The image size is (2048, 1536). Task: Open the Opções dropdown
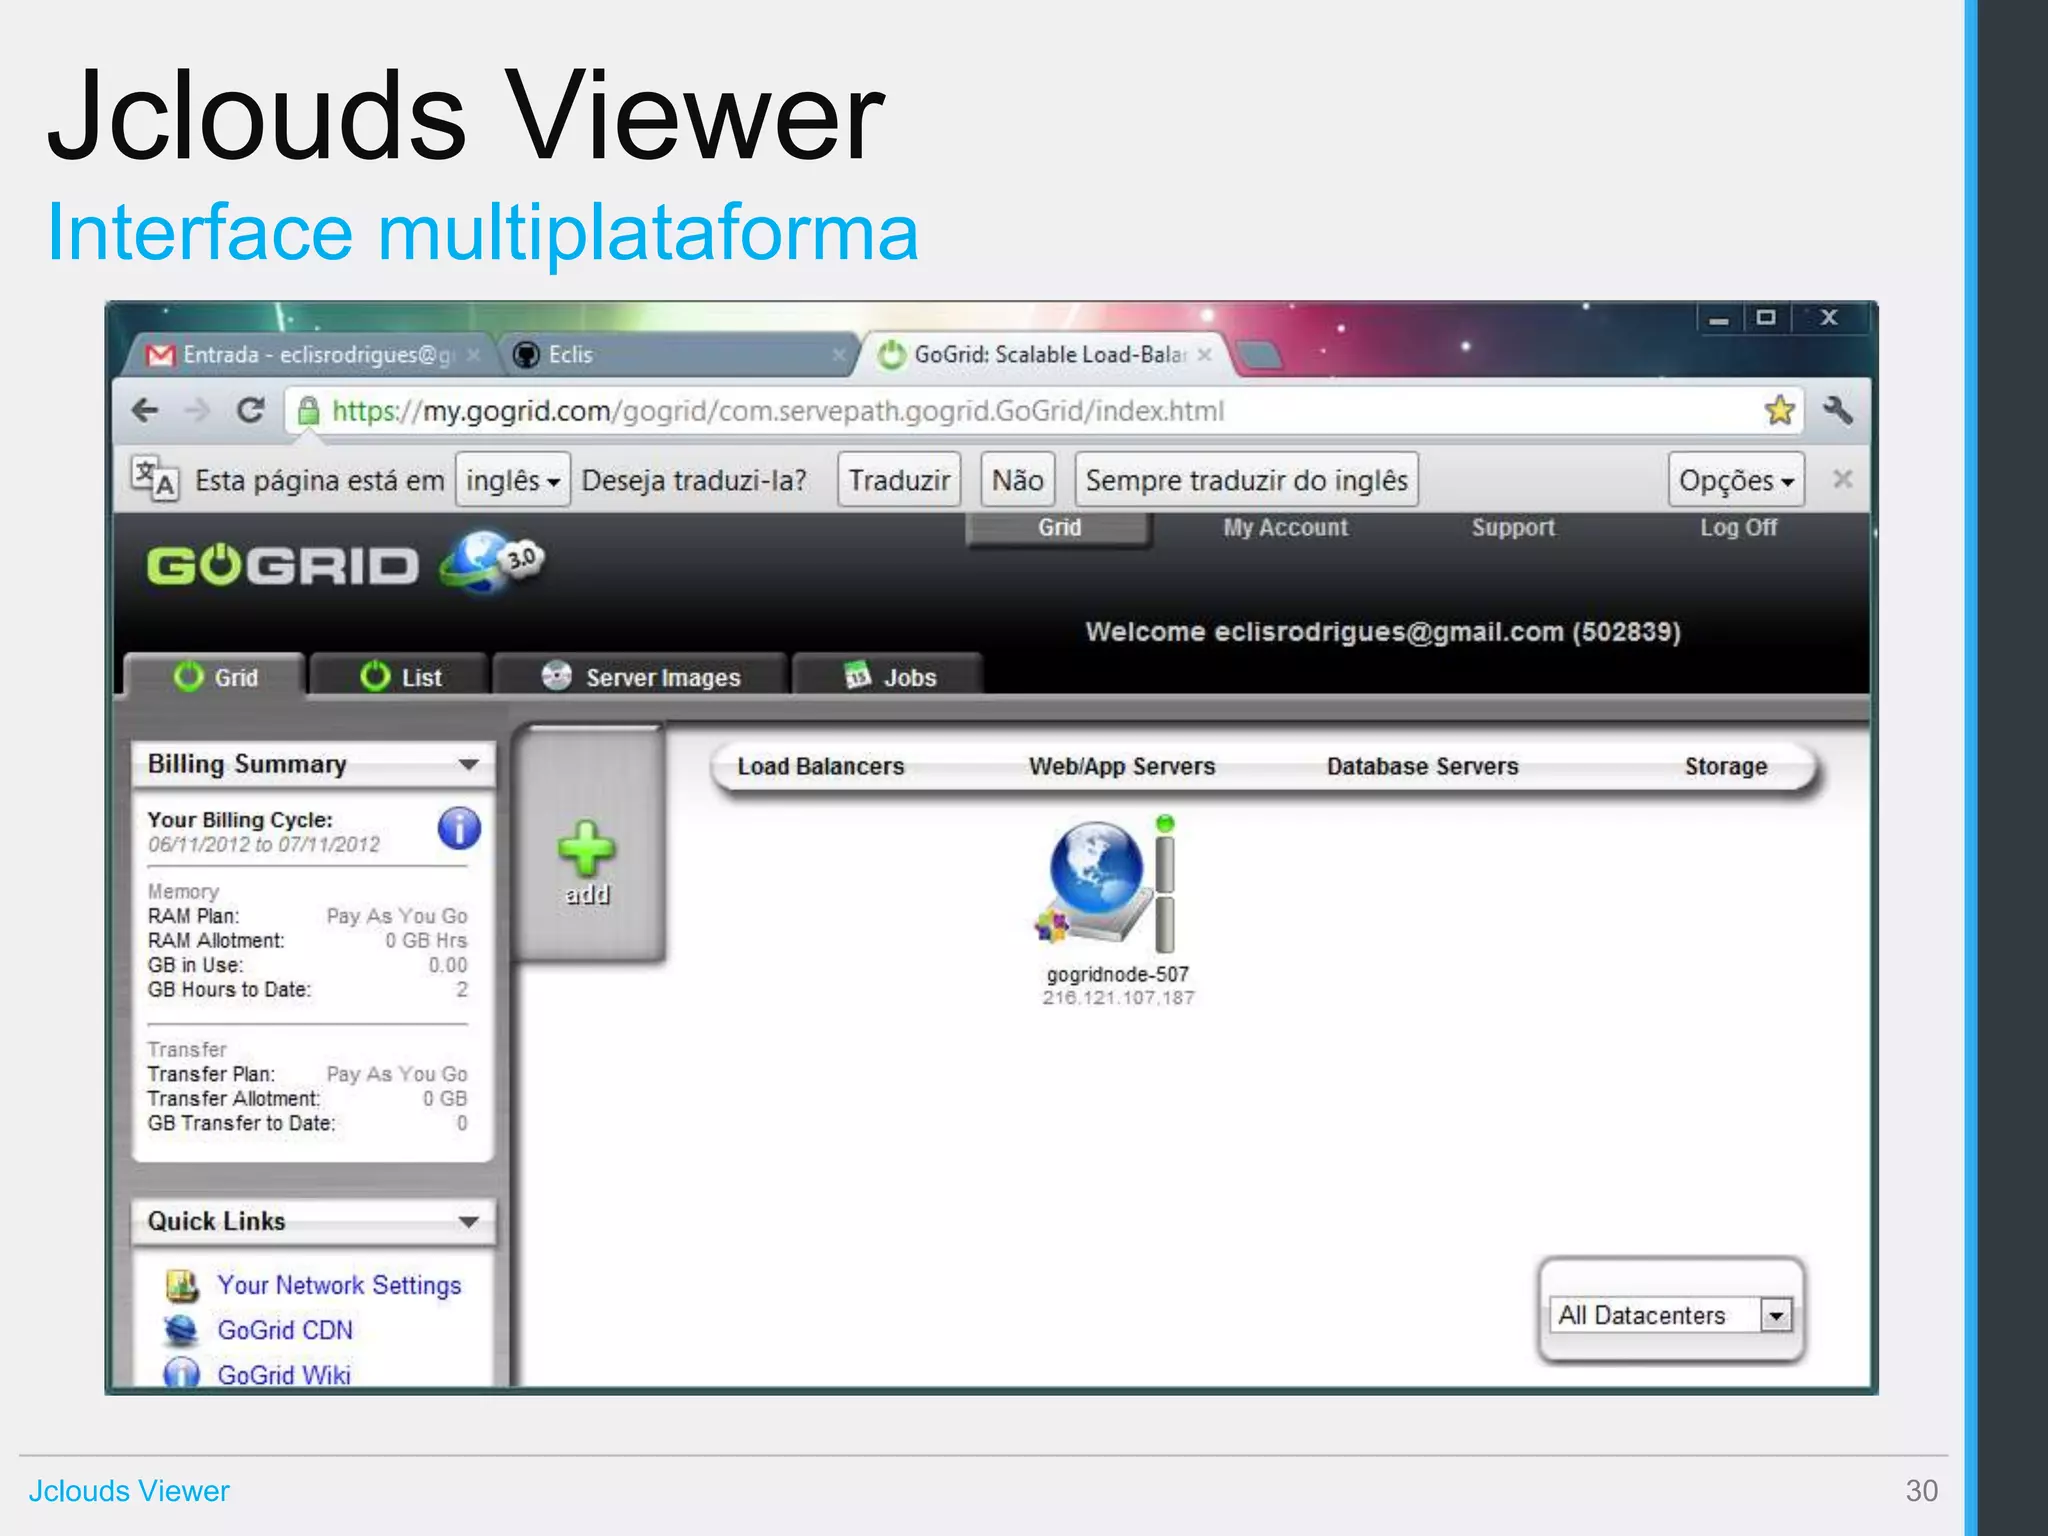[x=1735, y=480]
